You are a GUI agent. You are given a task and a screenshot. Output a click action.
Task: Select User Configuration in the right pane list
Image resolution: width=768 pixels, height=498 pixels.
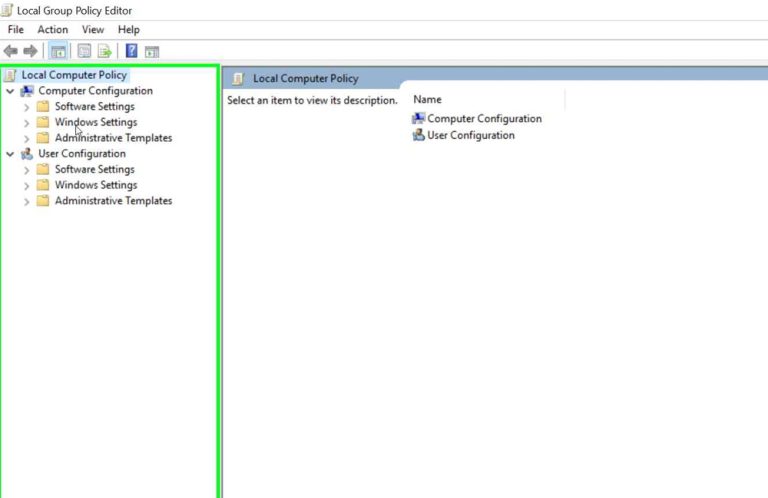click(470, 135)
